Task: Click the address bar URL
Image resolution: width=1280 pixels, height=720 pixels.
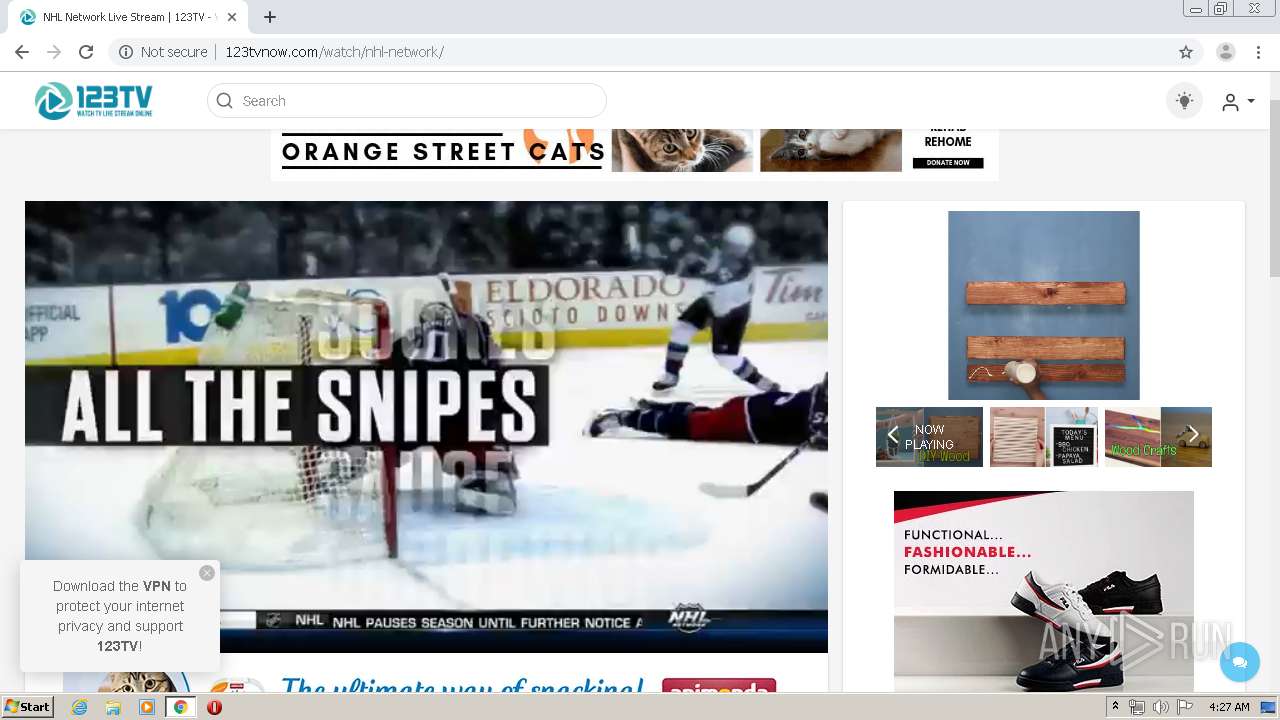Action: point(334,52)
